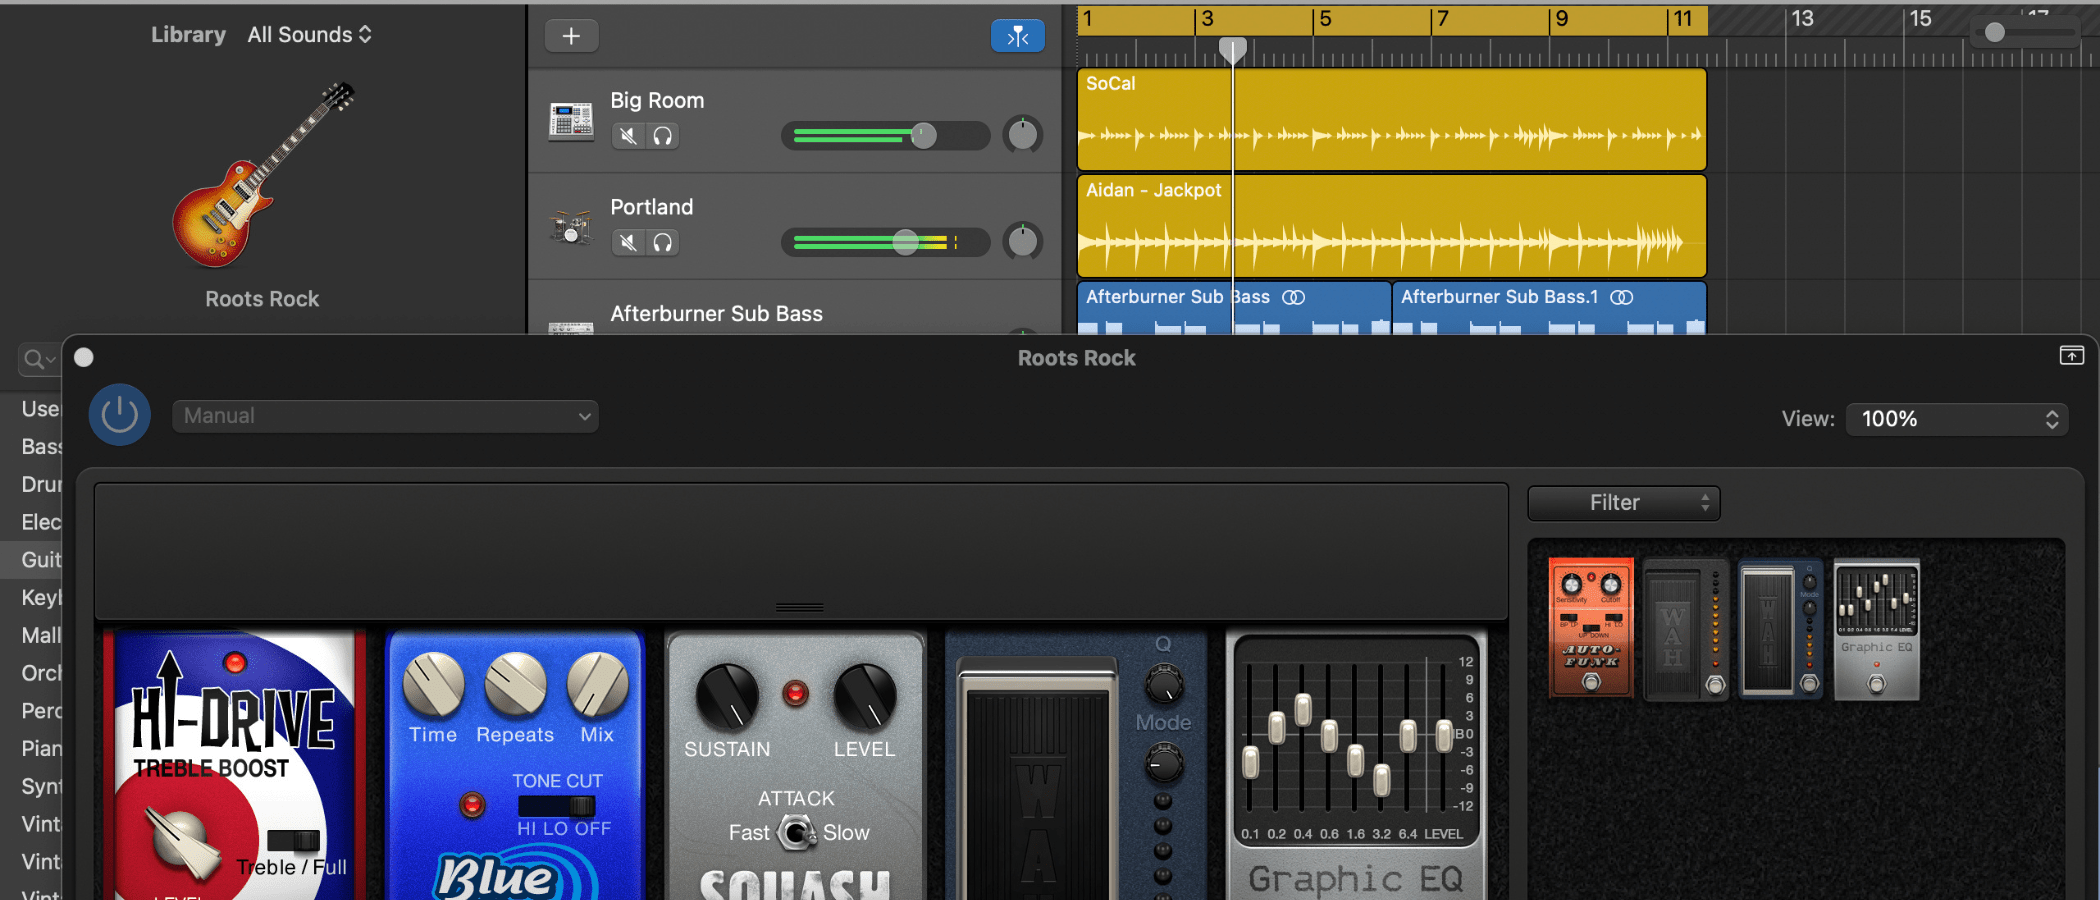
Task: Power off the Pedalboard plugin
Action: [119, 414]
